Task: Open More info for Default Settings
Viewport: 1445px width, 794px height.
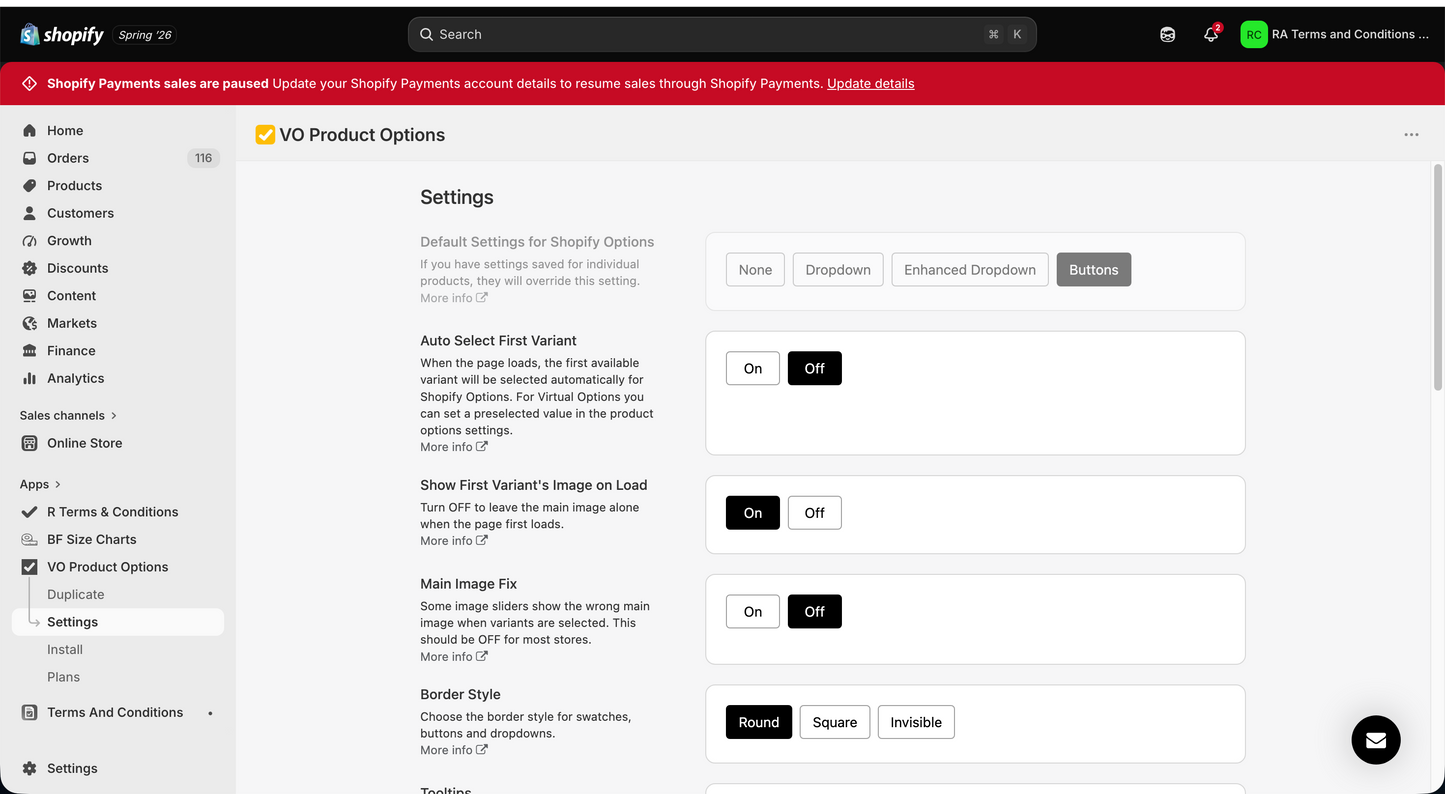Action: point(454,298)
